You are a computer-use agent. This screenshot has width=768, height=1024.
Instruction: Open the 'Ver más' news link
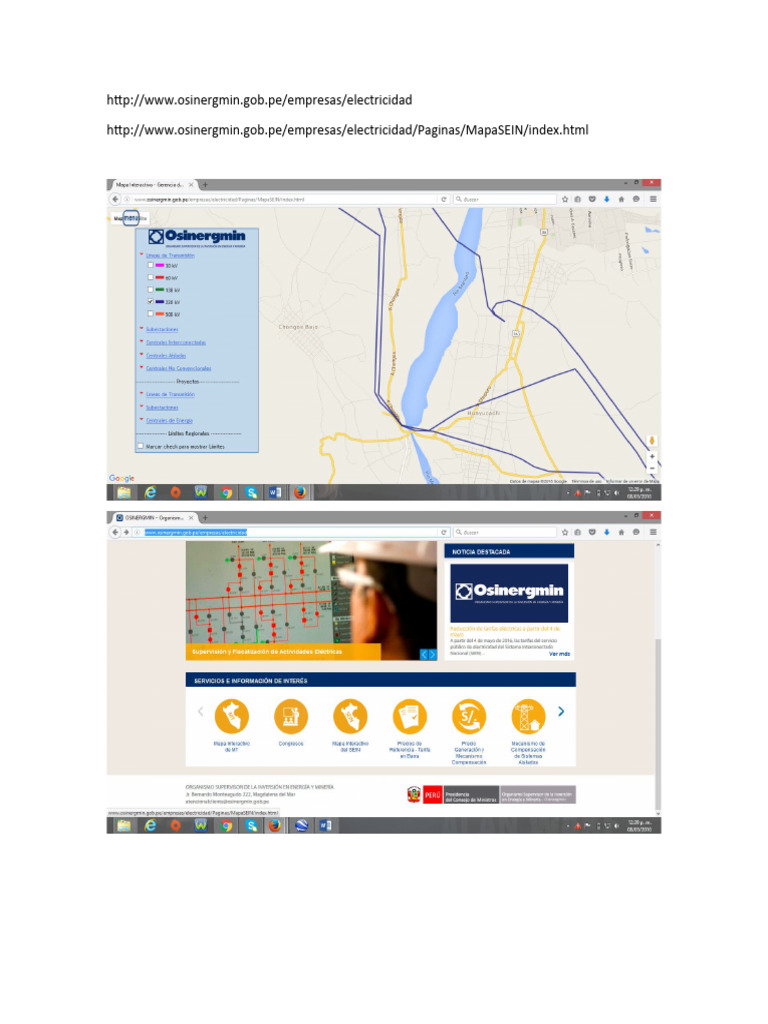[560, 654]
